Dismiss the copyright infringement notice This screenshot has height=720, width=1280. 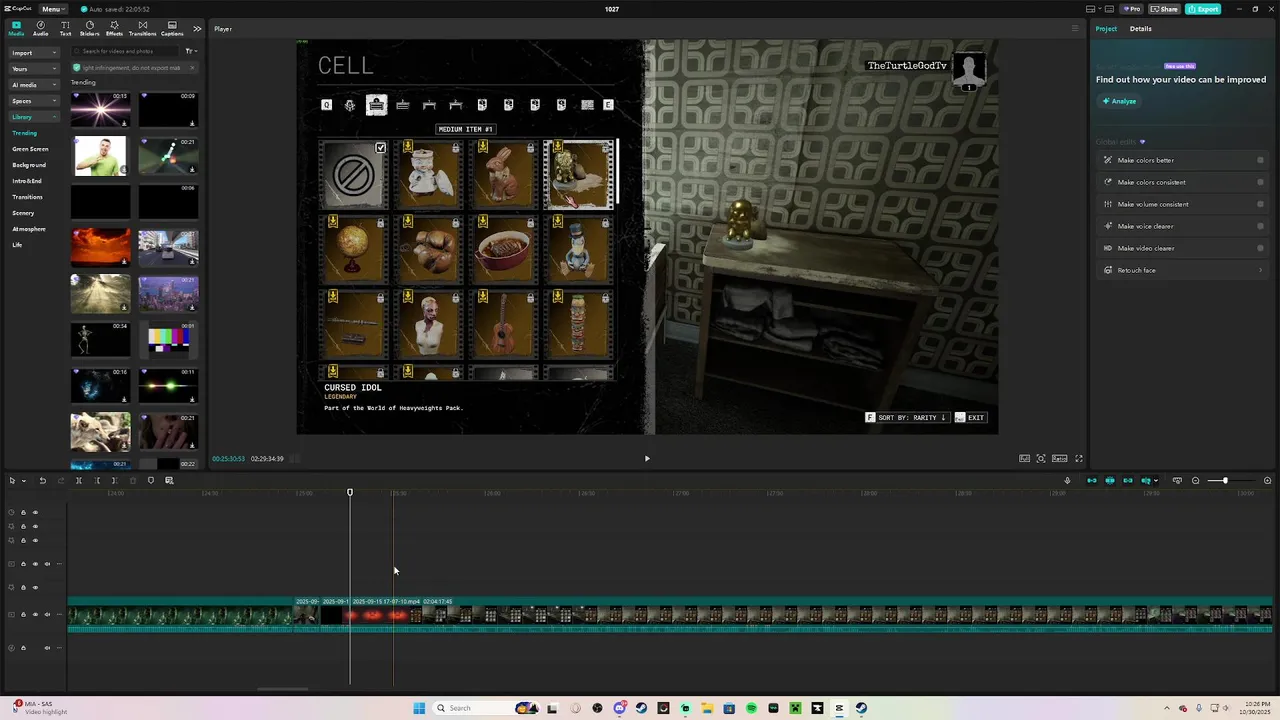190,68
